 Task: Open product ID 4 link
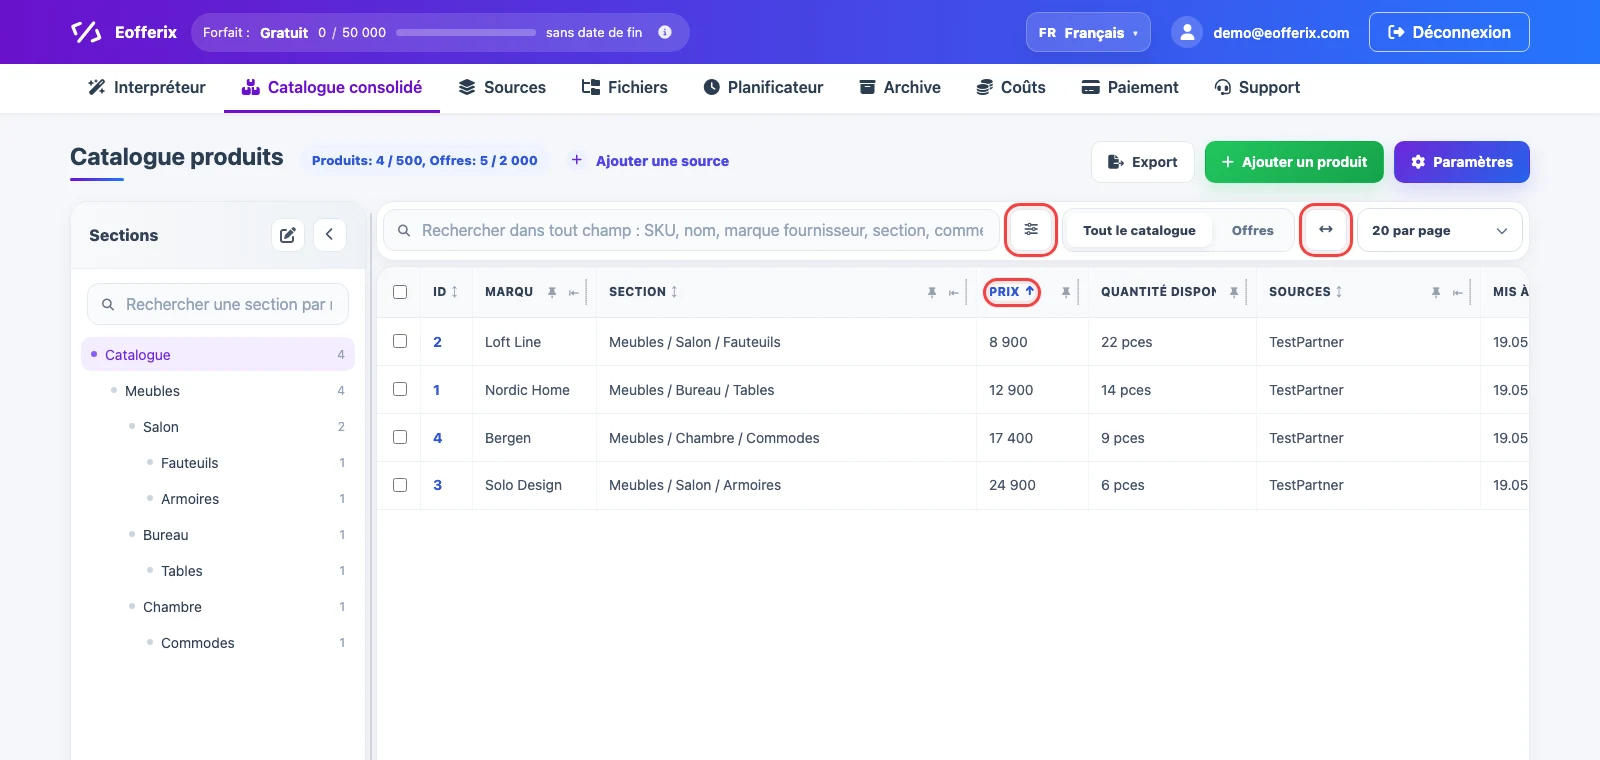[437, 437]
